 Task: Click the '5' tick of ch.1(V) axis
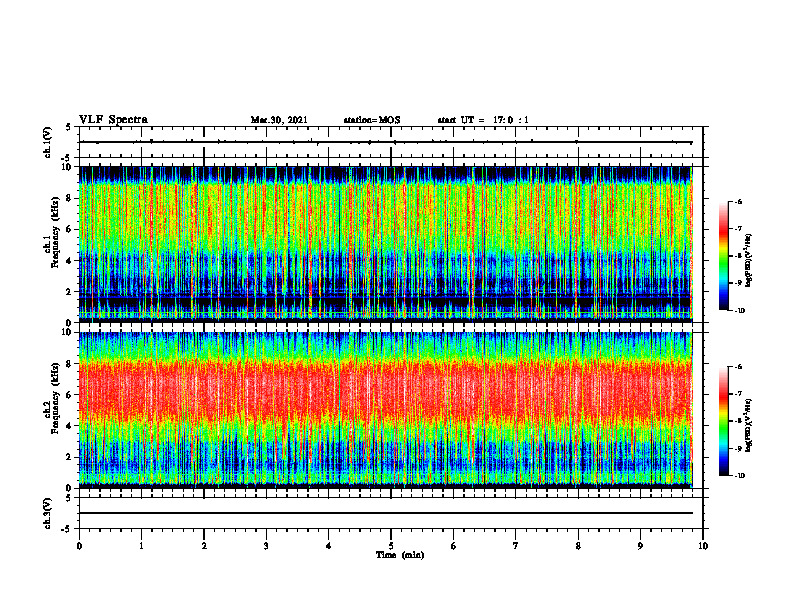[x=69, y=128]
